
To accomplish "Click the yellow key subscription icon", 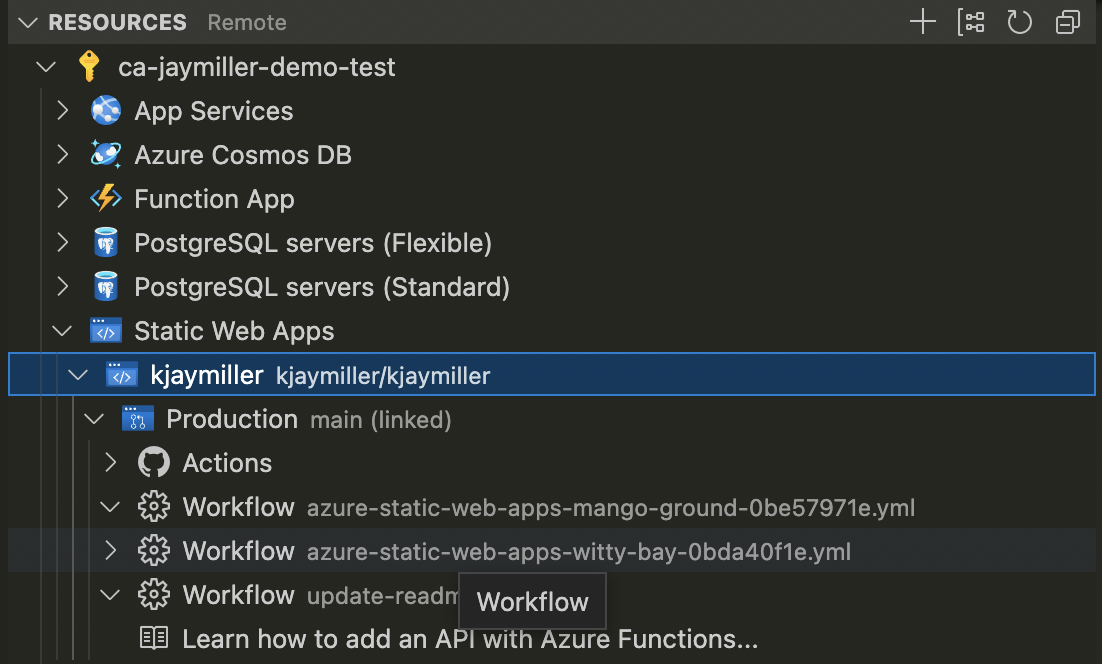I will 89,67.
